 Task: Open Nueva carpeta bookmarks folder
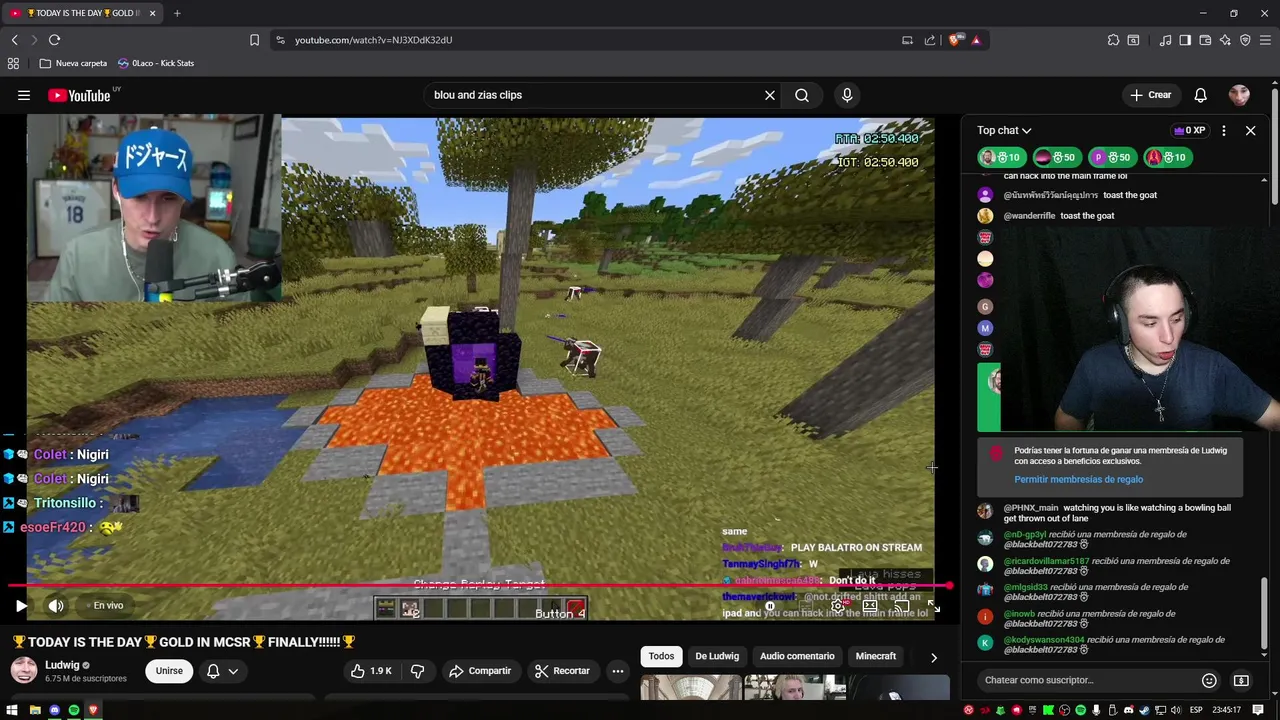[x=73, y=63]
